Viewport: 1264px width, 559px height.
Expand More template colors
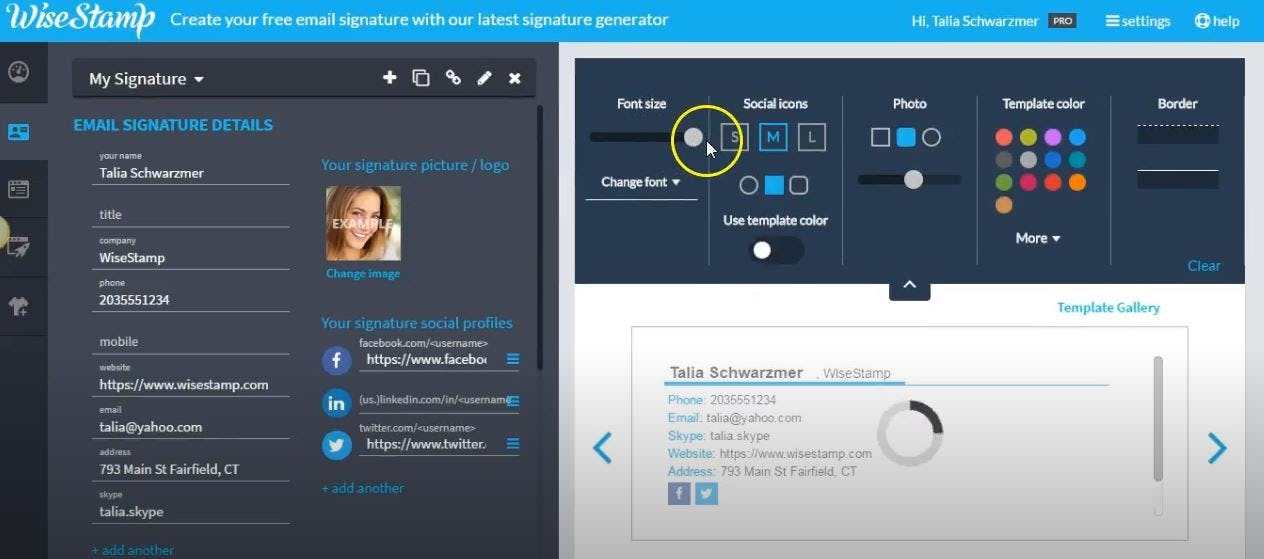click(x=1038, y=238)
